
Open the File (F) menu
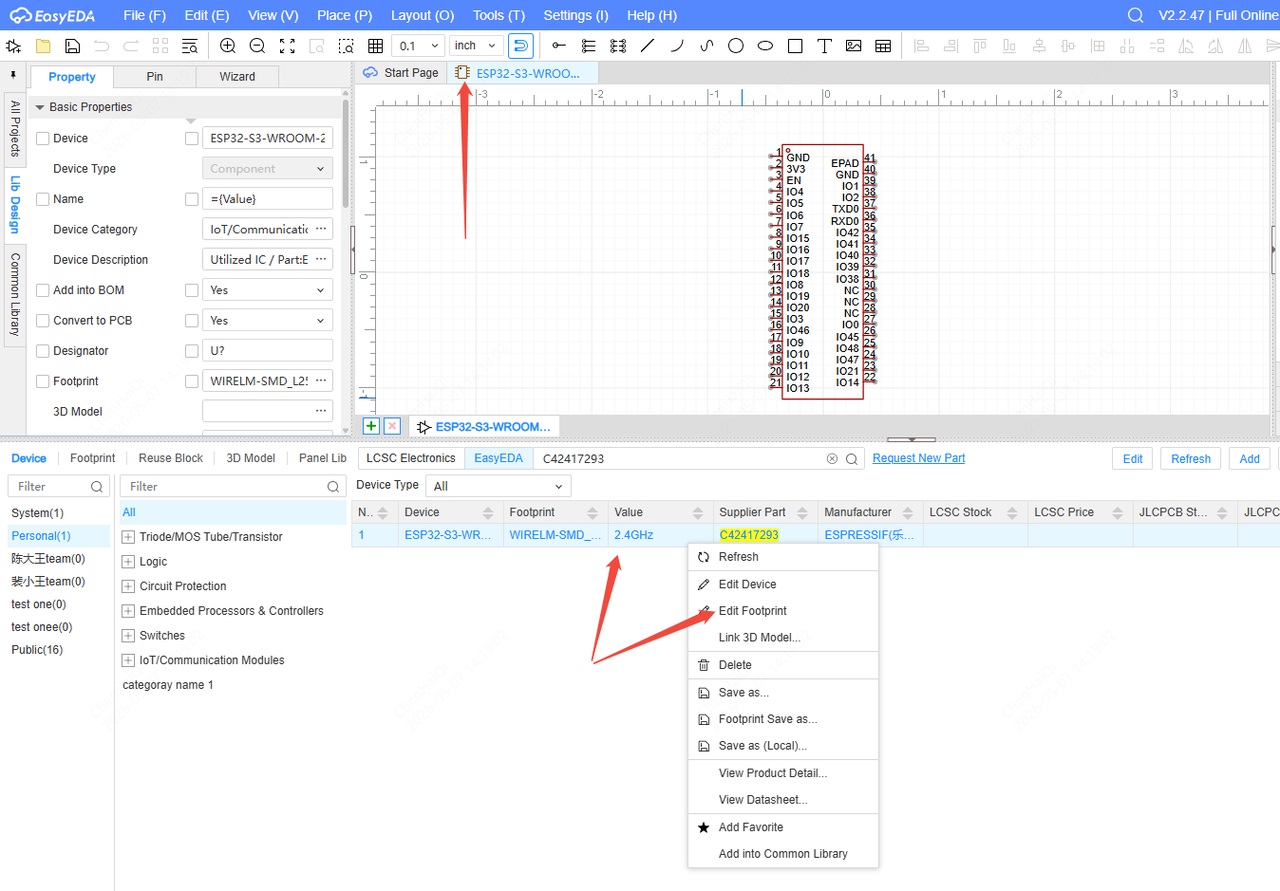[x=145, y=15]
